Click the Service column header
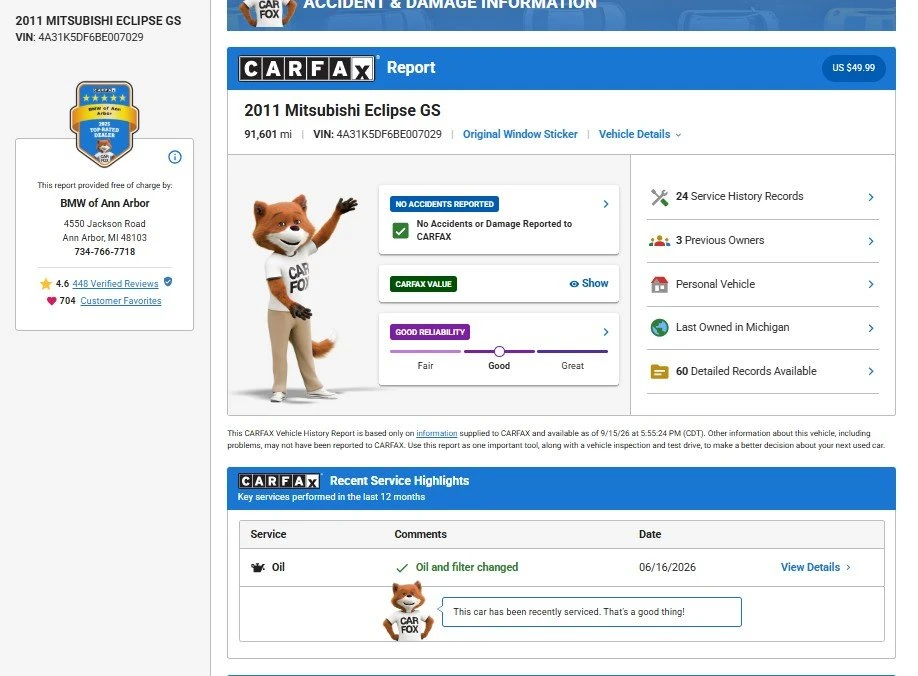918x676 pixels. [268, 534]
